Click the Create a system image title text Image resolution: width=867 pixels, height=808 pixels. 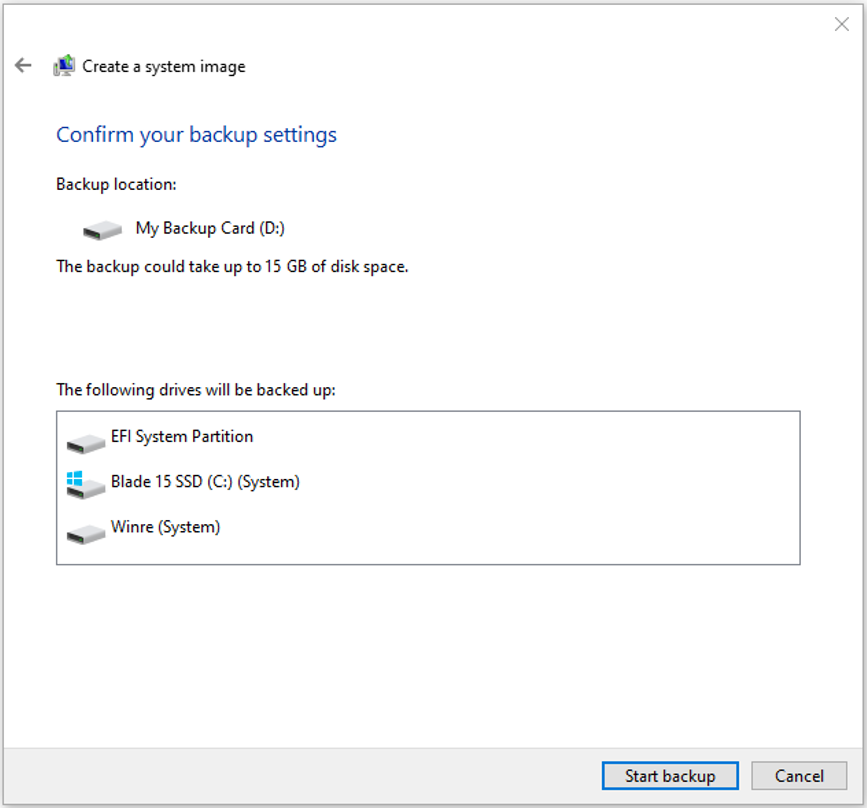point(163,66)
